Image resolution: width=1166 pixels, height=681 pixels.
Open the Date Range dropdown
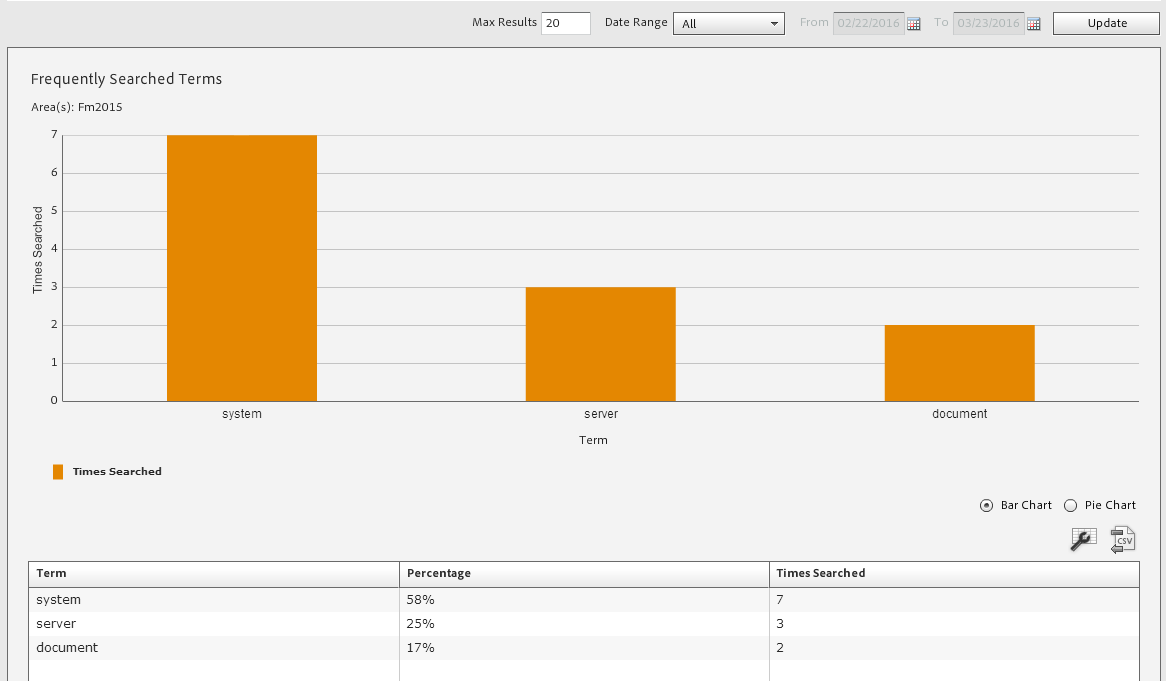pos(728,22)
